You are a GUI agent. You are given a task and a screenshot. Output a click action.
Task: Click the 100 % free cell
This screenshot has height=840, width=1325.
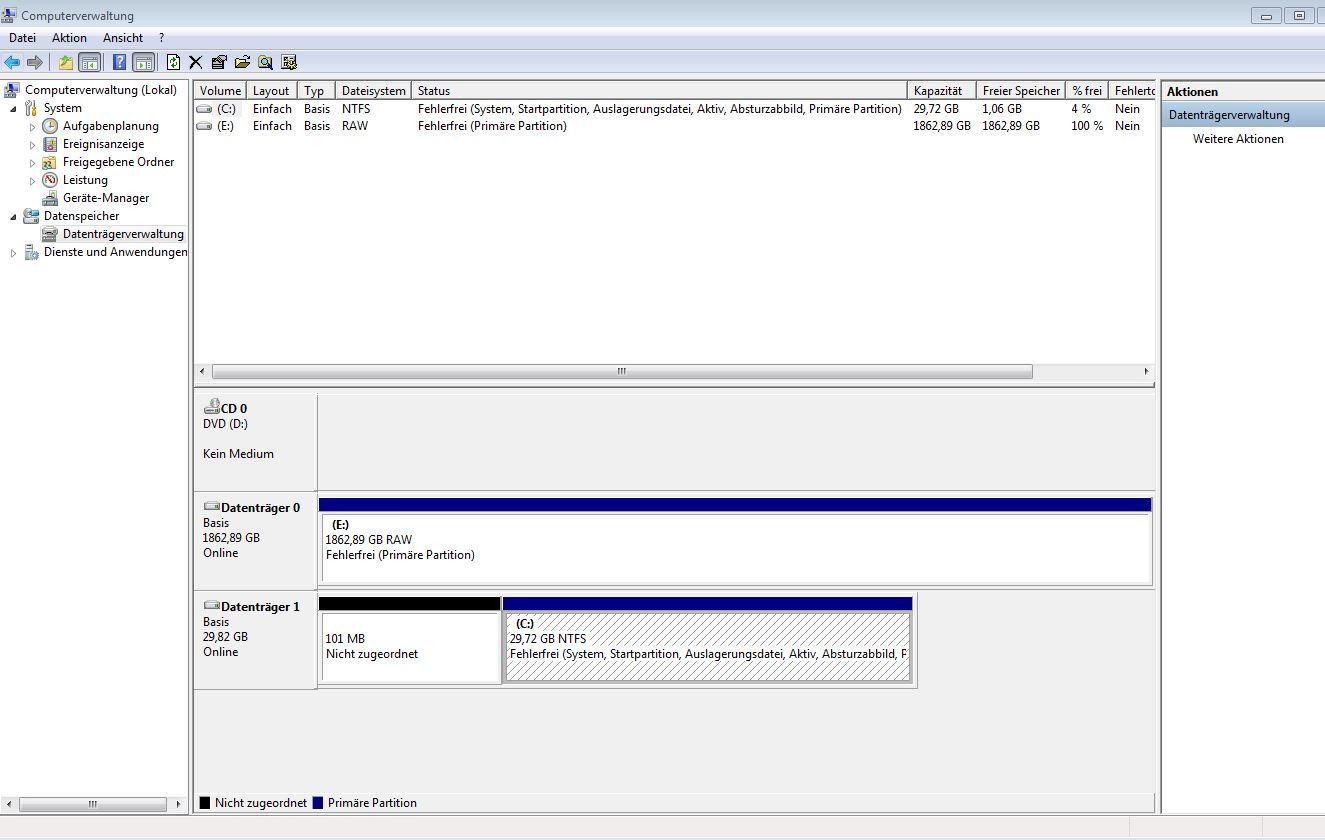[1087, 127]
